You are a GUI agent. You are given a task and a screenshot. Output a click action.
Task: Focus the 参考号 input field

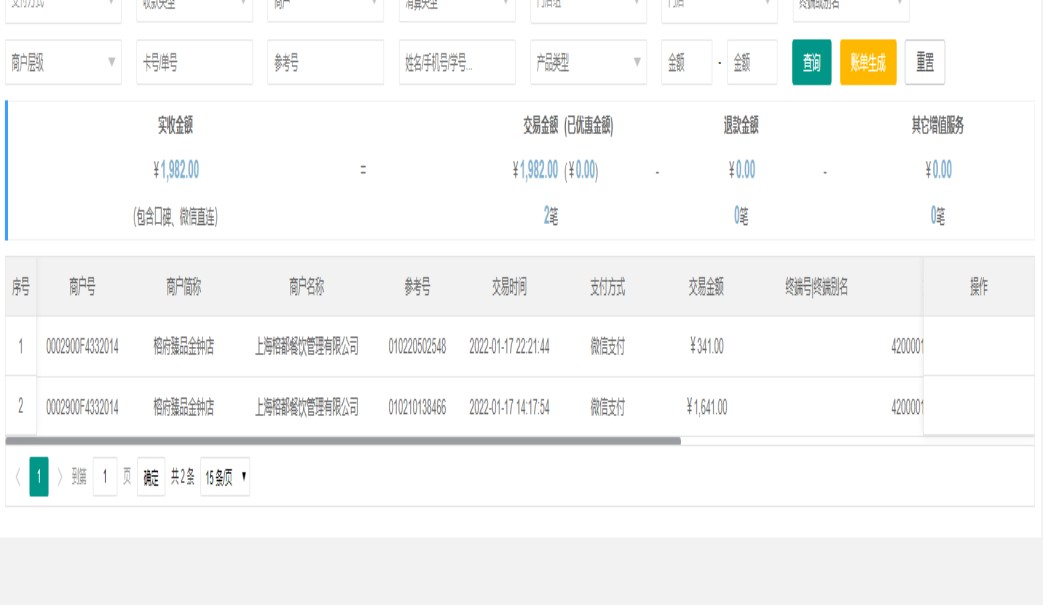[325, 63]
